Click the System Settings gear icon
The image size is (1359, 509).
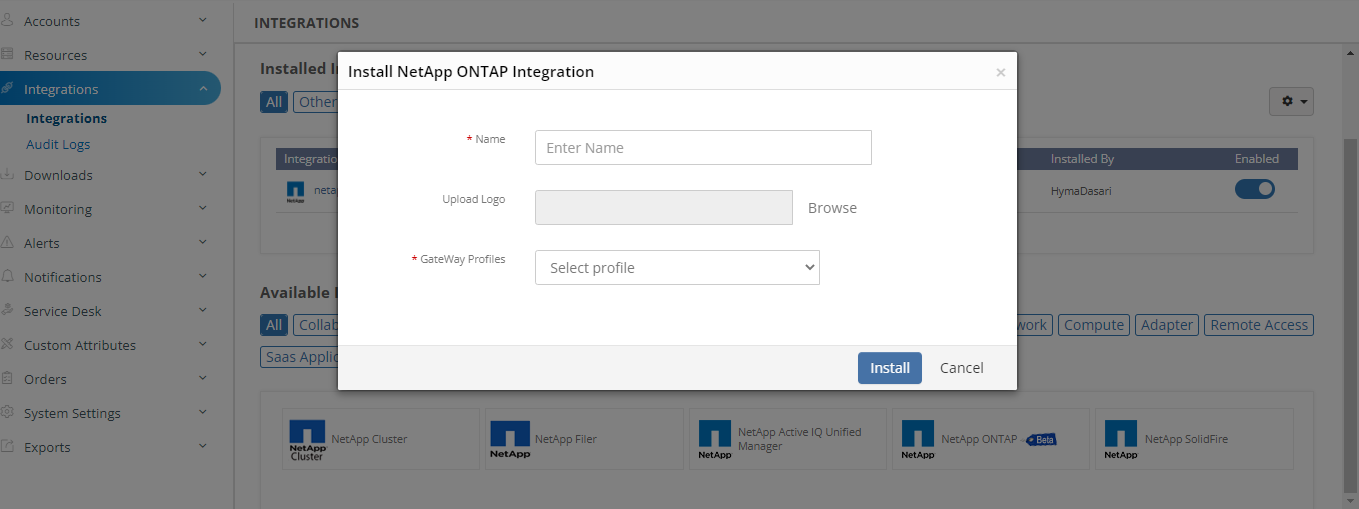click(x=7, y=412)
